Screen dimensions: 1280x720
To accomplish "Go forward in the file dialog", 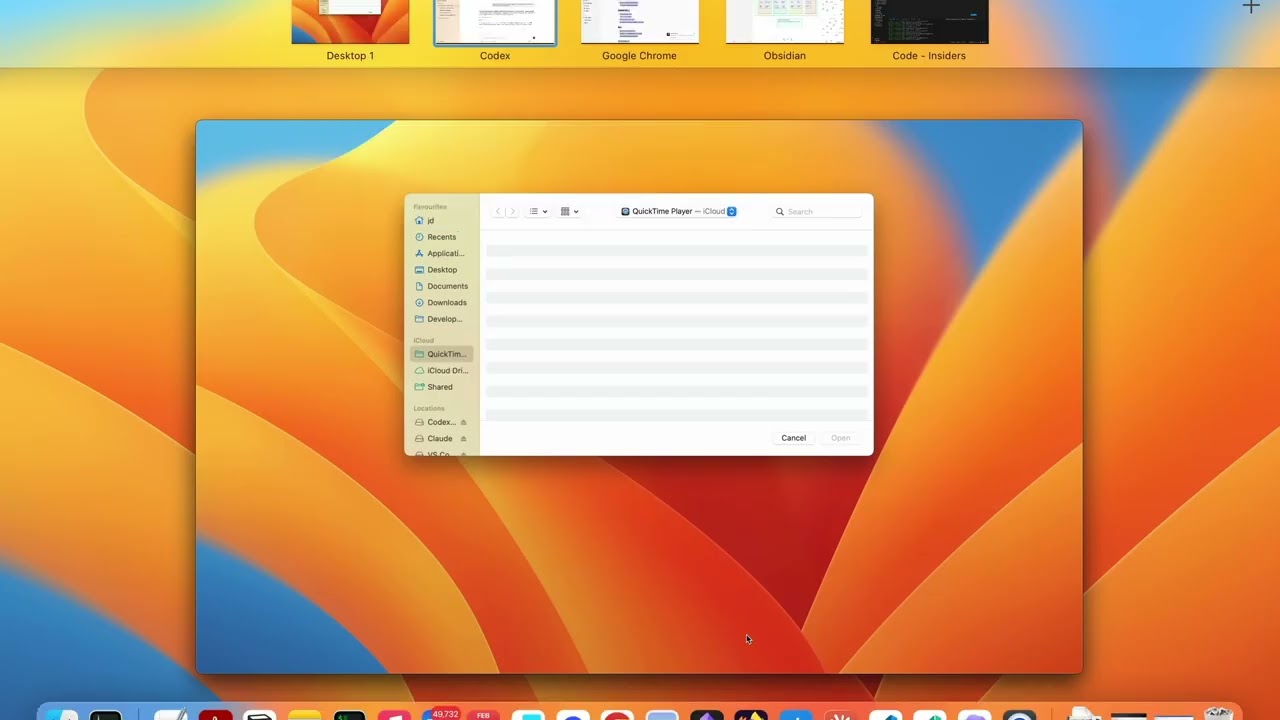I will (512, 211).
